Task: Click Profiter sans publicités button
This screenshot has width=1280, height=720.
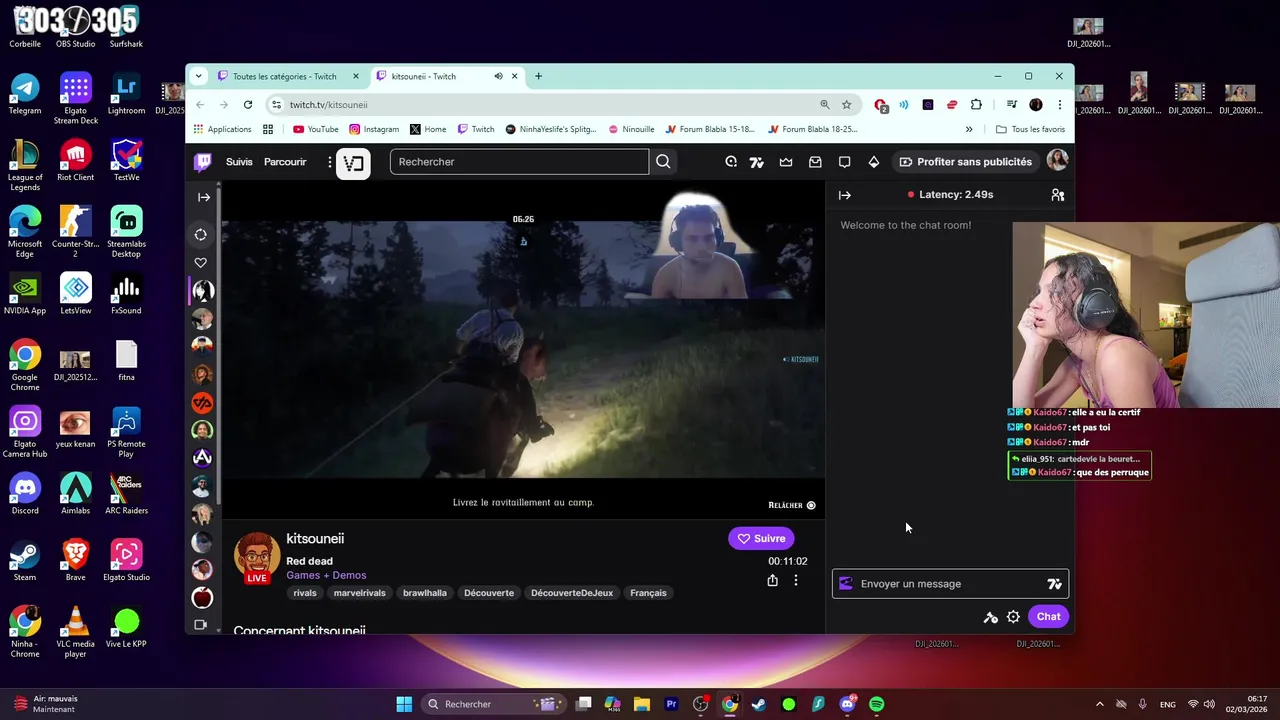Action: 965,162
